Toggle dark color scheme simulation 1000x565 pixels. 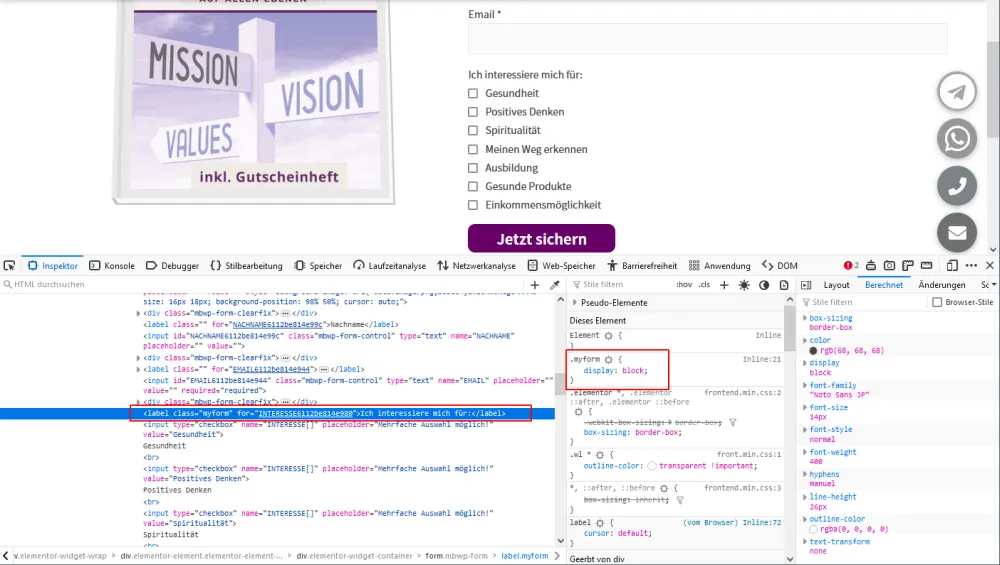764,285
